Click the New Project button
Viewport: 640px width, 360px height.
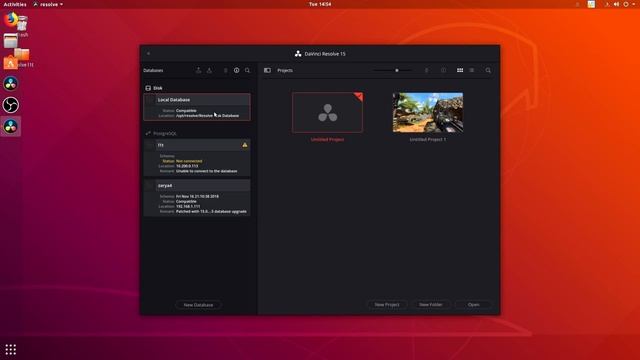point(387,304)
